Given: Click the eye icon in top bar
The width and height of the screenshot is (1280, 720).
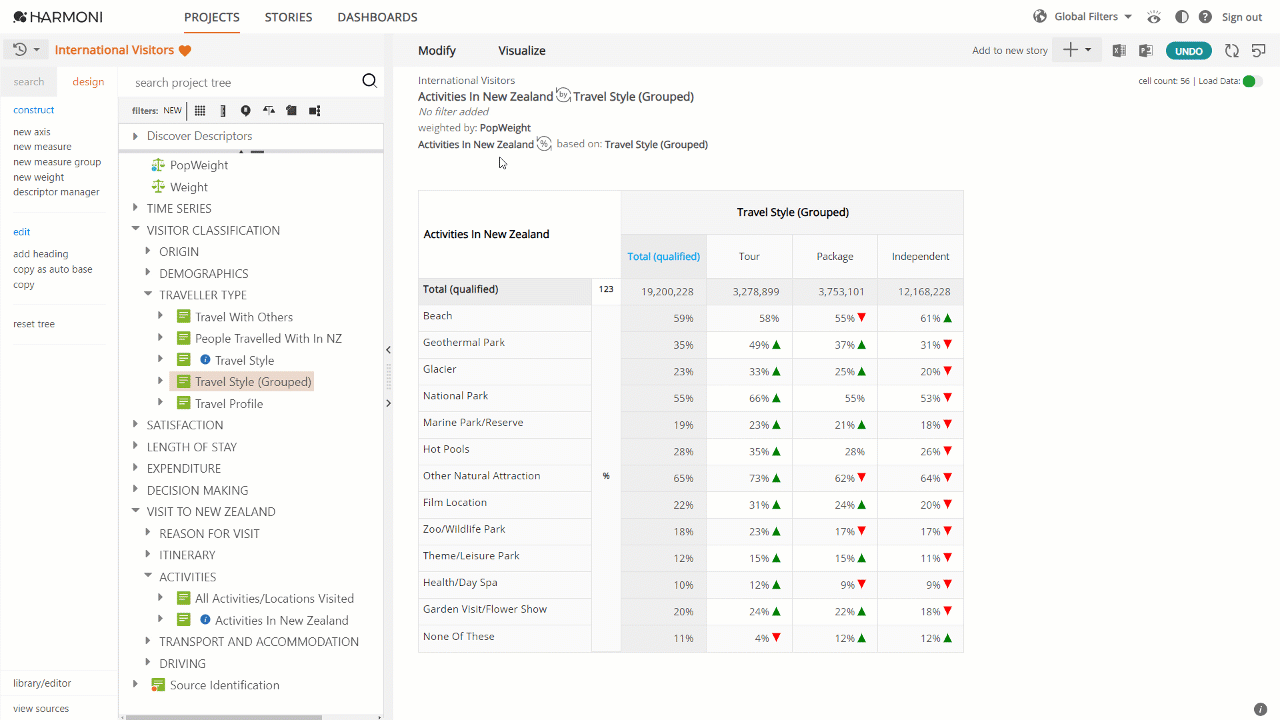Looking at the screenshot, I should (1154, 17).
